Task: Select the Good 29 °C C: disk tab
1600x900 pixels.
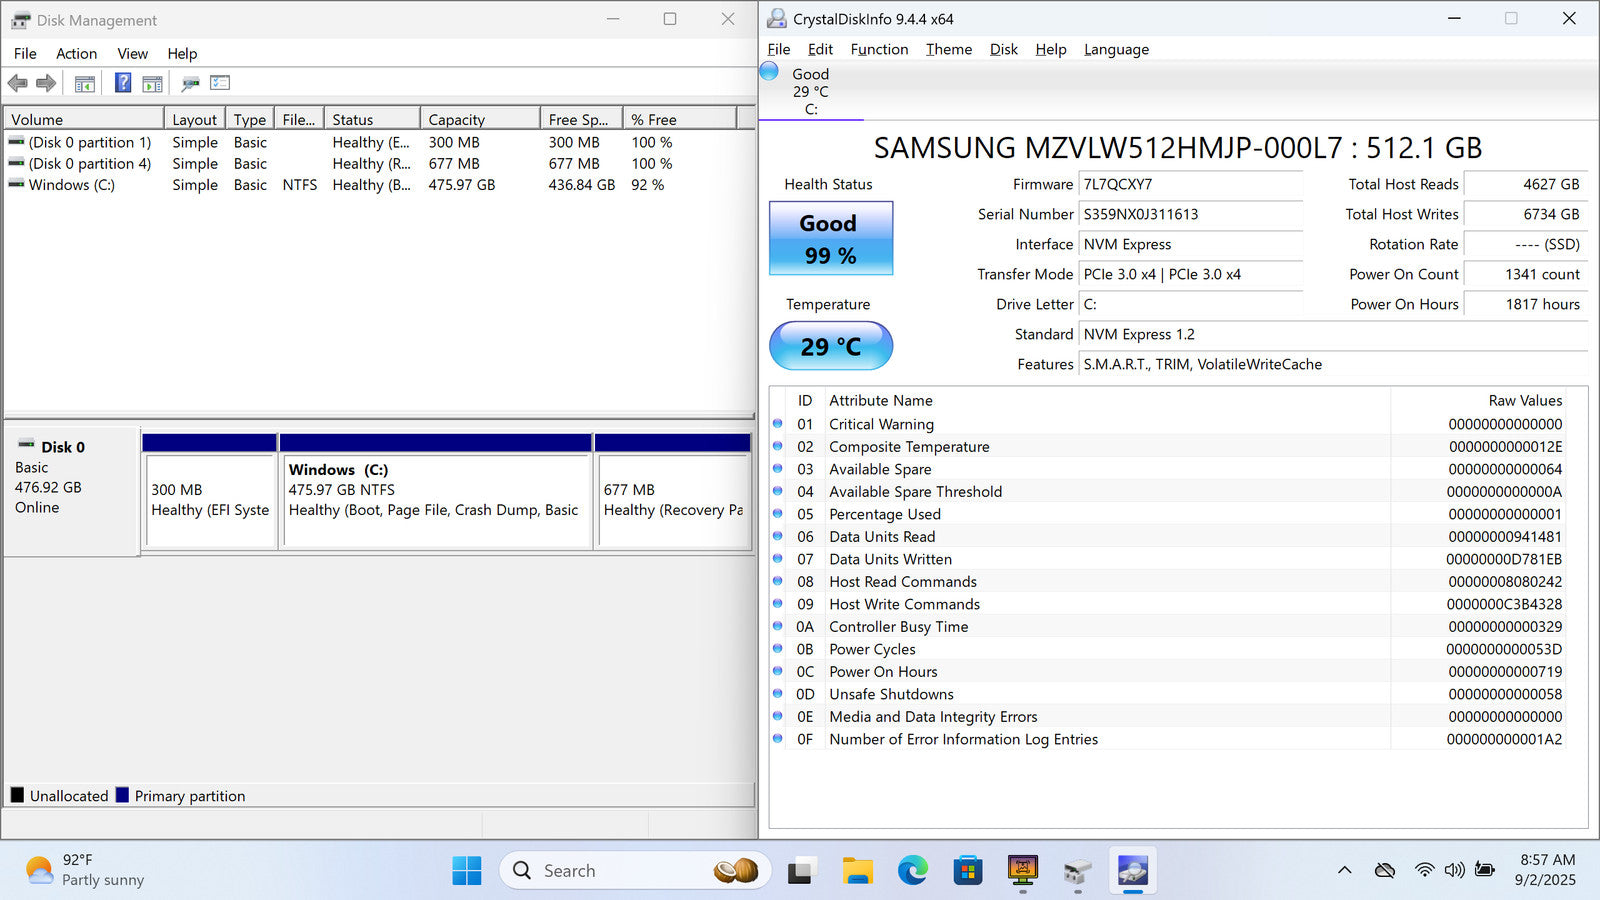Action: point(811,91)
